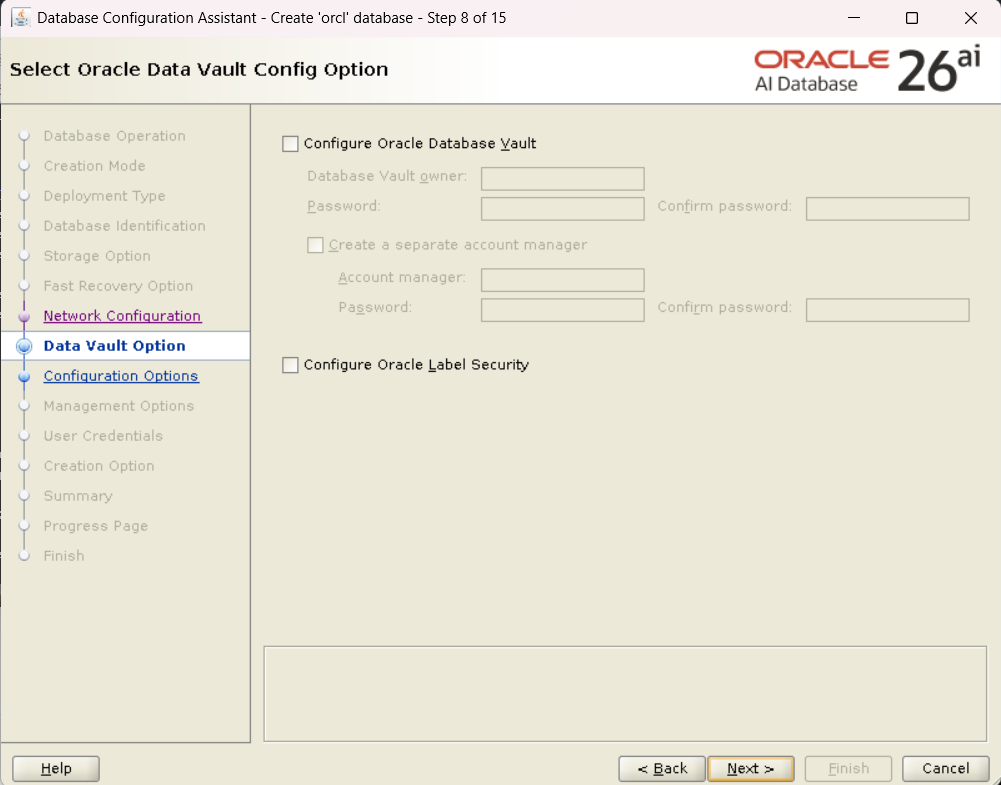
Task: Go to Network Configuration step link
Action: click(x=122, y=316)
